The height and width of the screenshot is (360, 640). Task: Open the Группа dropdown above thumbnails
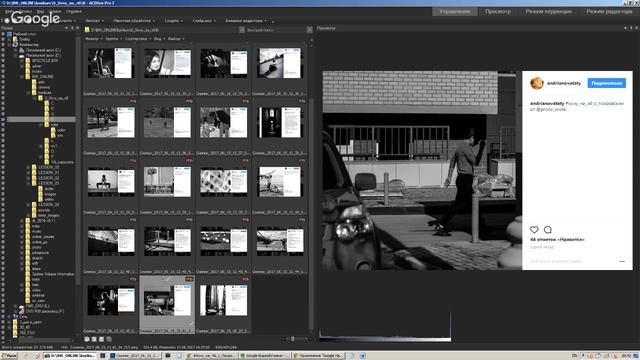(x=113, y=39)
